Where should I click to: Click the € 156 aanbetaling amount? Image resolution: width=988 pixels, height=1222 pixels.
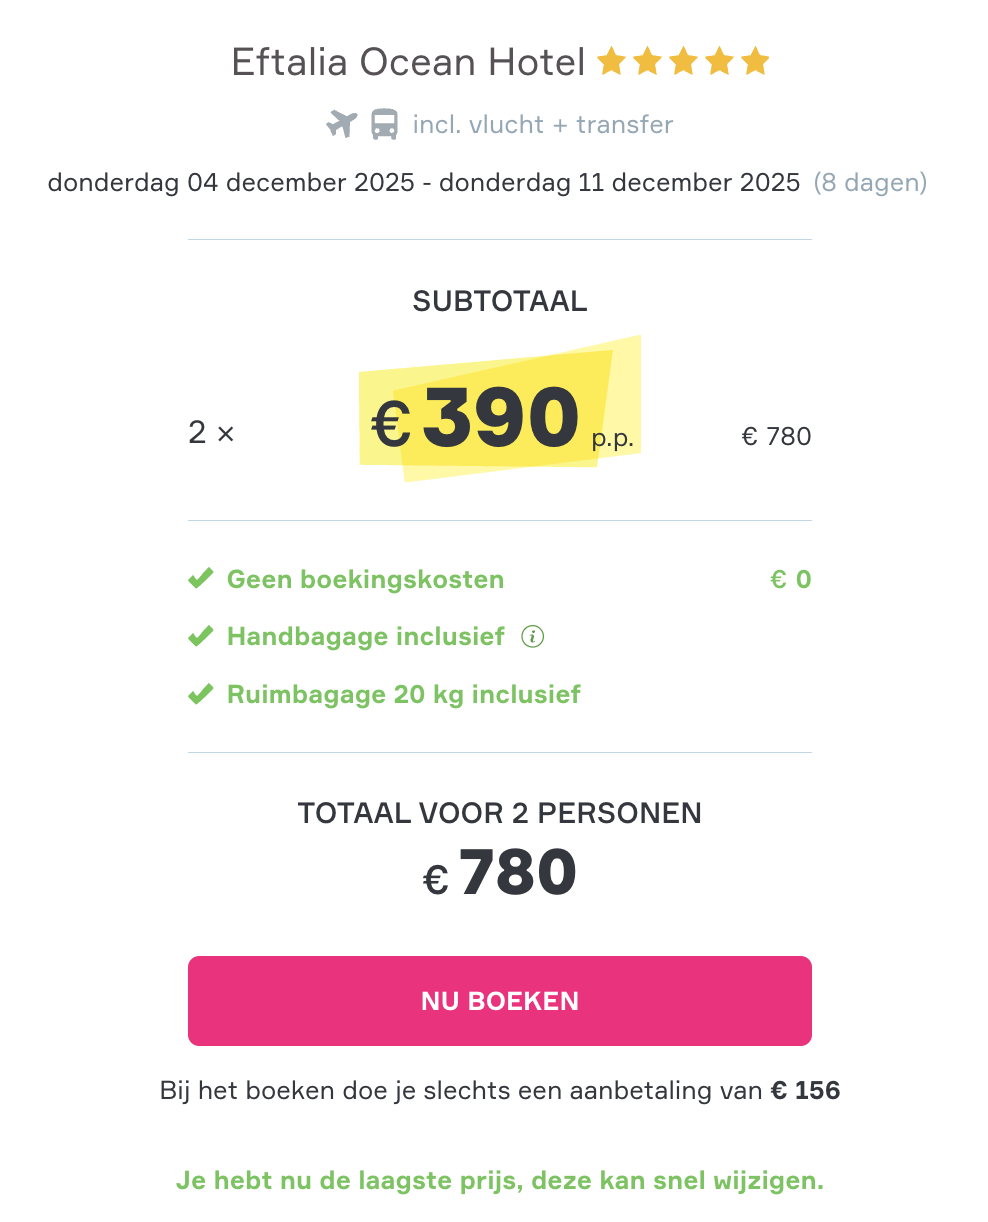tap(805, 1090)
